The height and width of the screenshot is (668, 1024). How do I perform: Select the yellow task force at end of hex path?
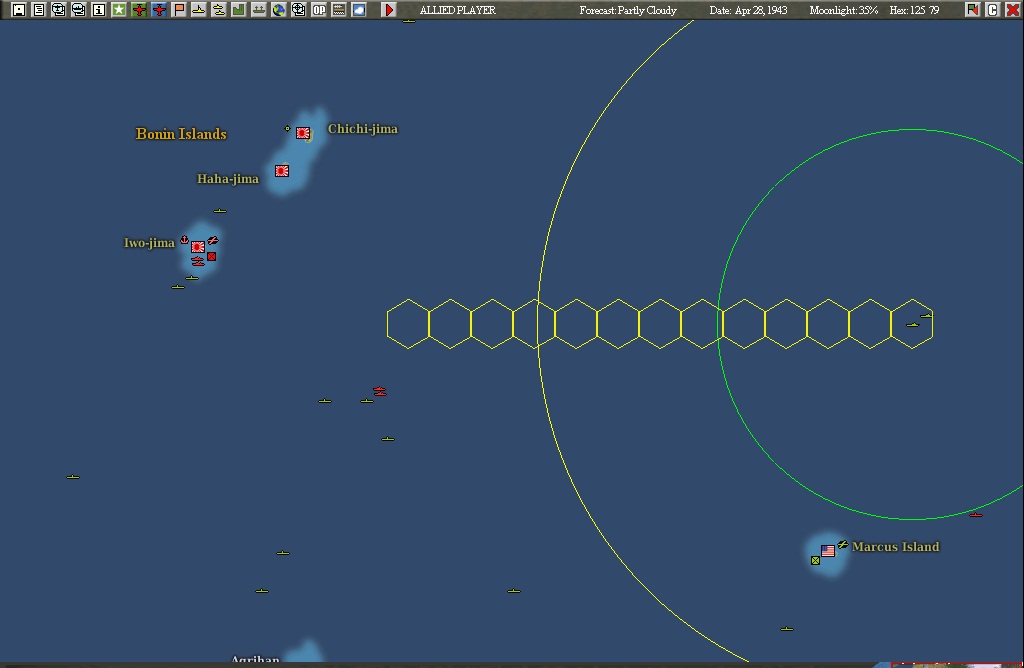point(912,325)
